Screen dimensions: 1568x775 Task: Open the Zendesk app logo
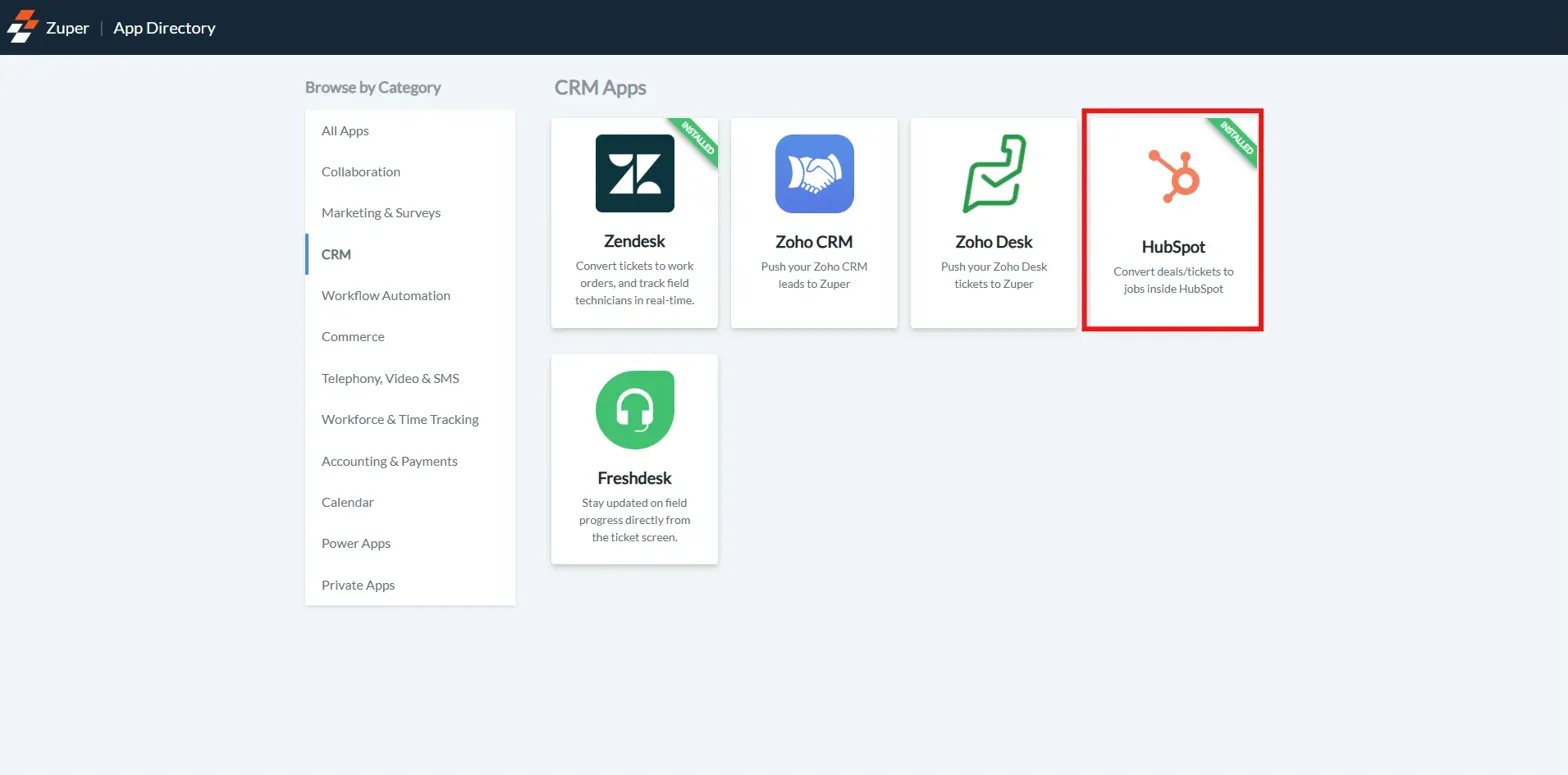click(x=634, y=173)
